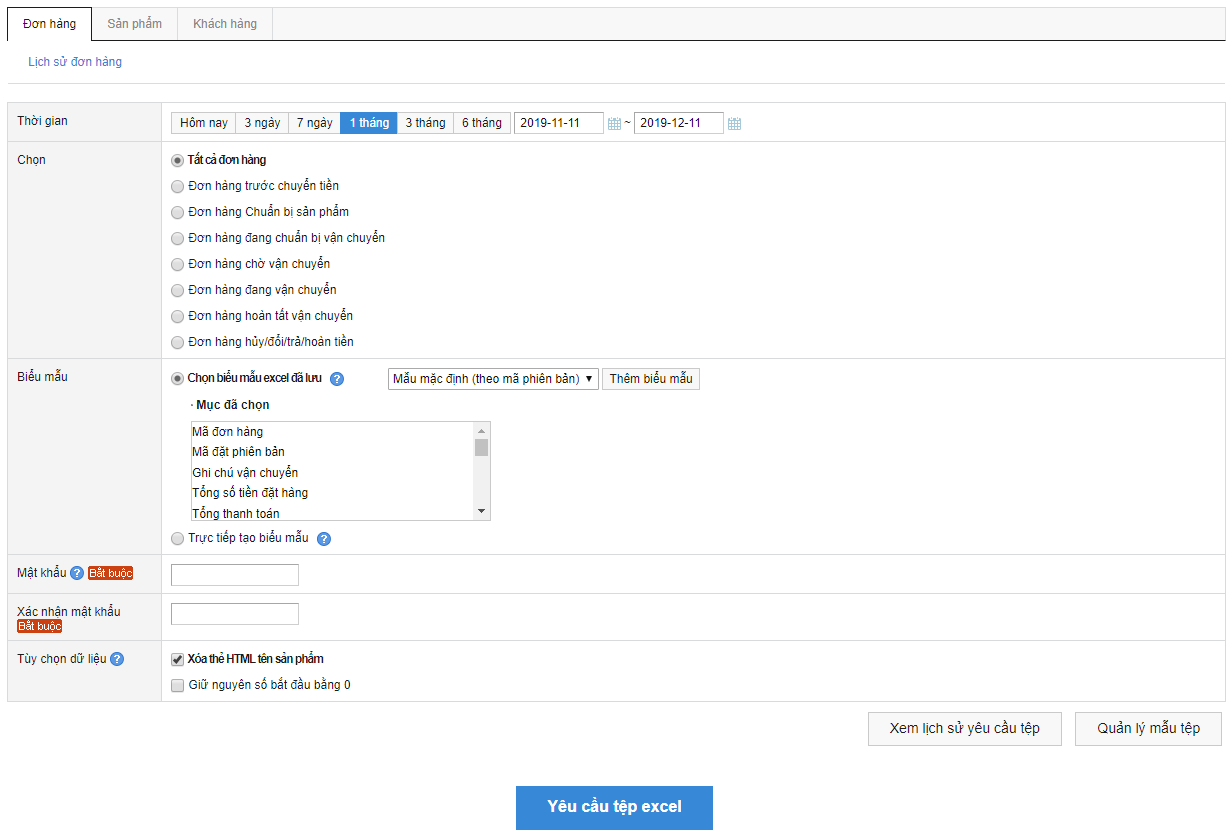Switch to the Sản phẩm tab
The image size is (1231, 837).
(134, 24)
